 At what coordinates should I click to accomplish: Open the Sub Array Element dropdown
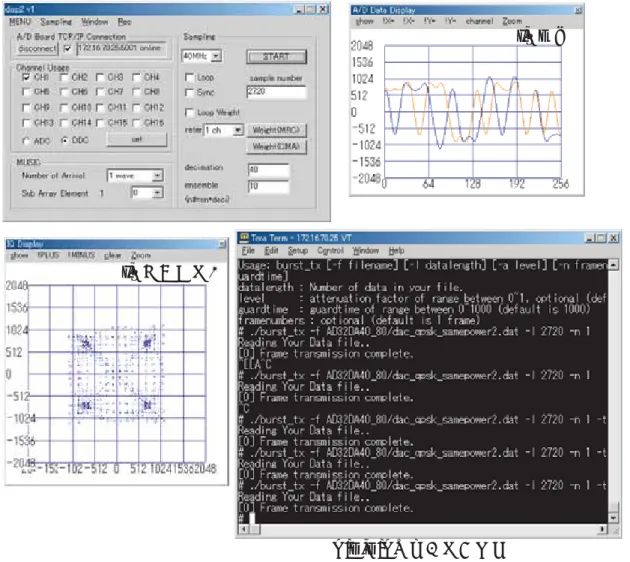tap(158, 193)
